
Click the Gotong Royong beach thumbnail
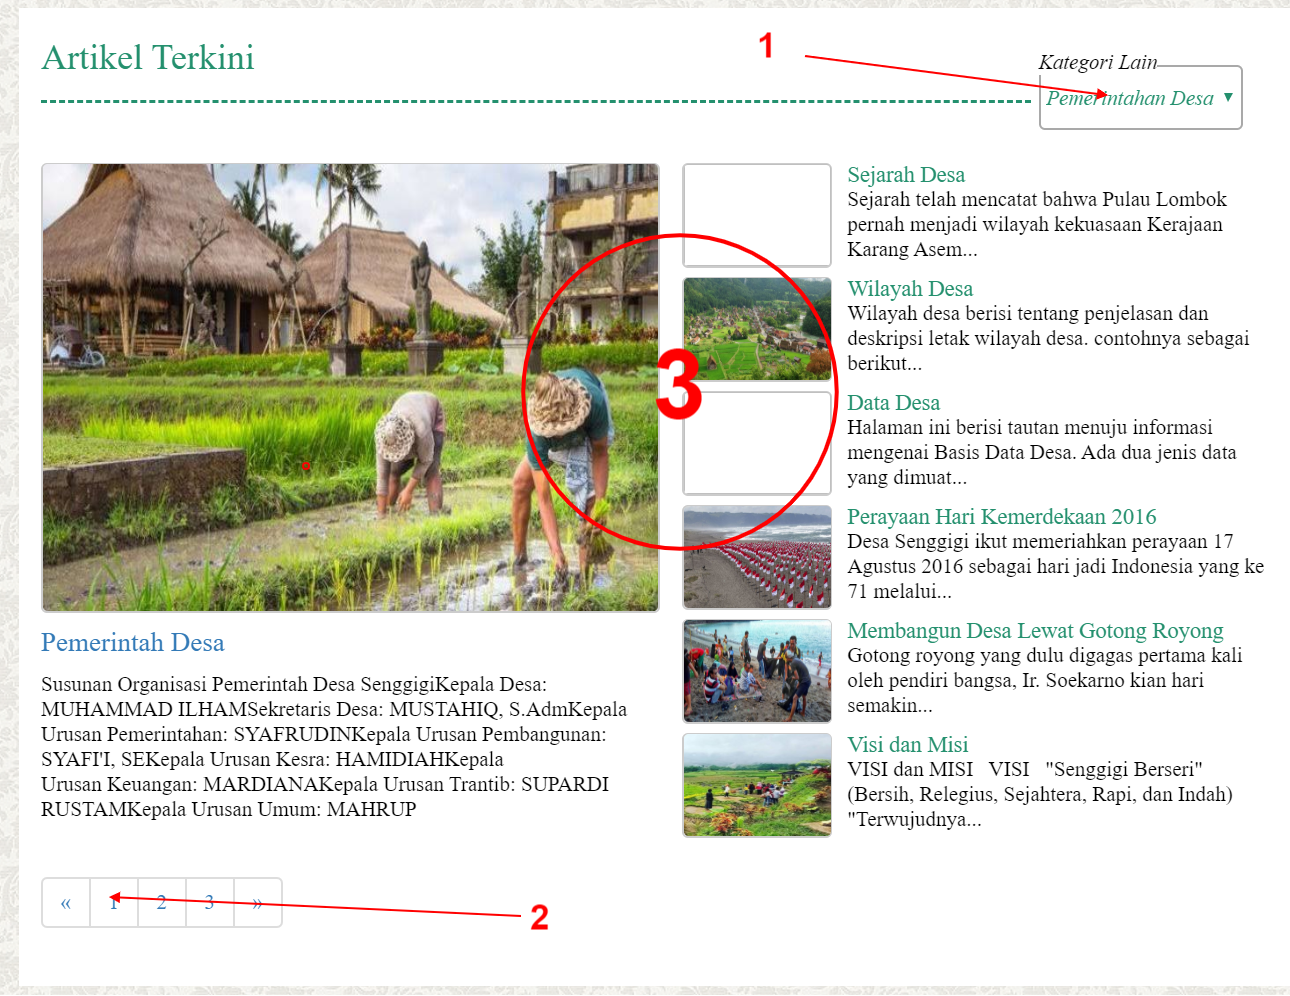[x=757, y=671]
